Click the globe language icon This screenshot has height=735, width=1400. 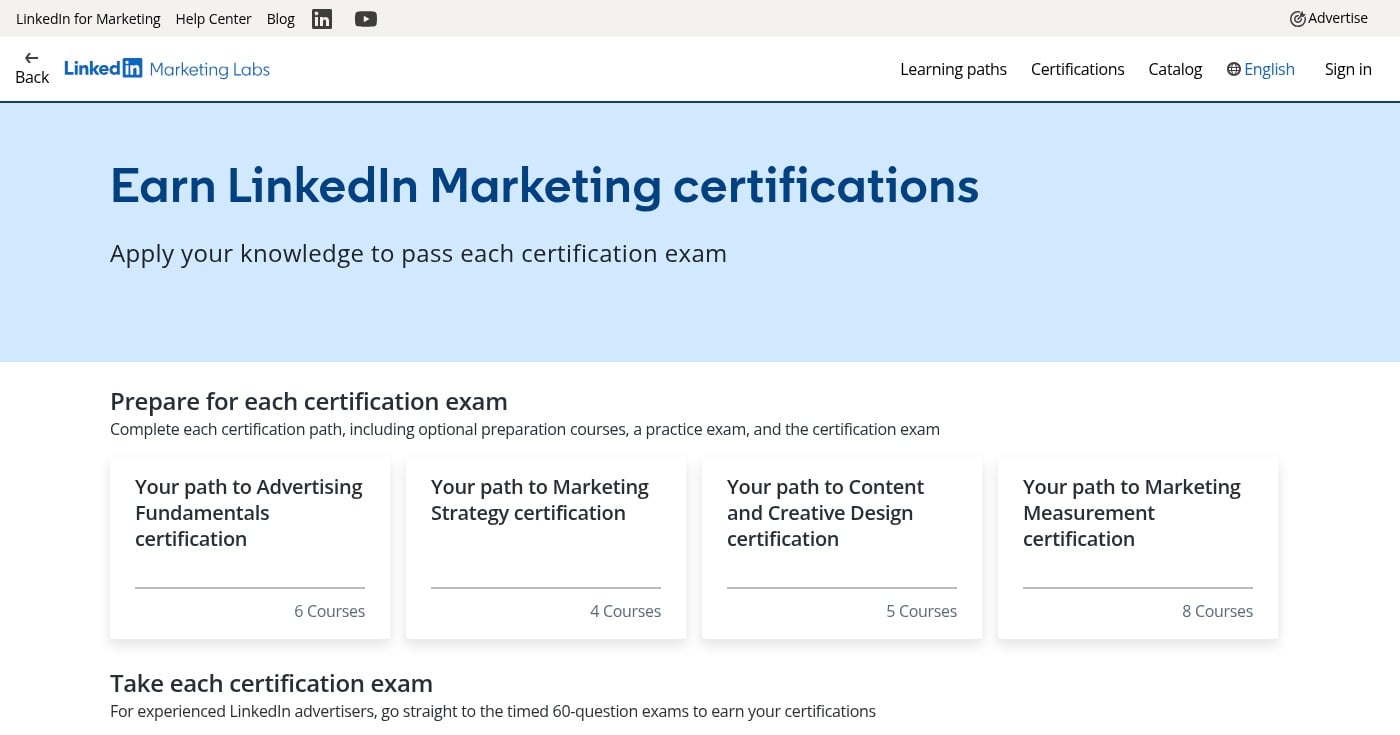tap(1234, 69)
